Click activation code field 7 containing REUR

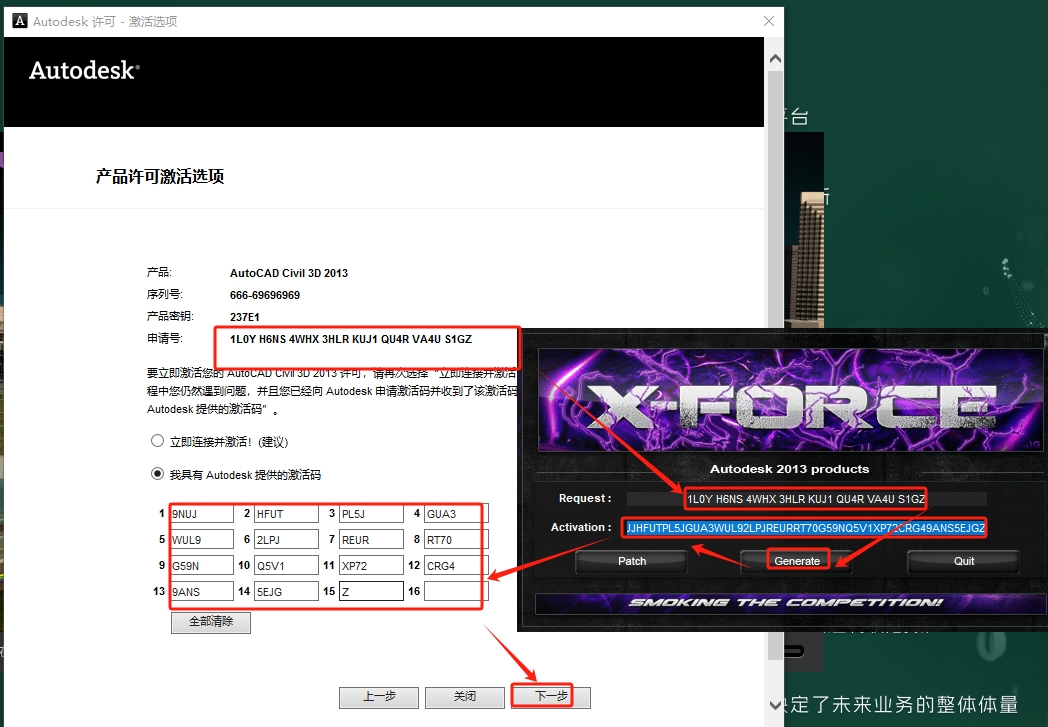coord(372,539)
